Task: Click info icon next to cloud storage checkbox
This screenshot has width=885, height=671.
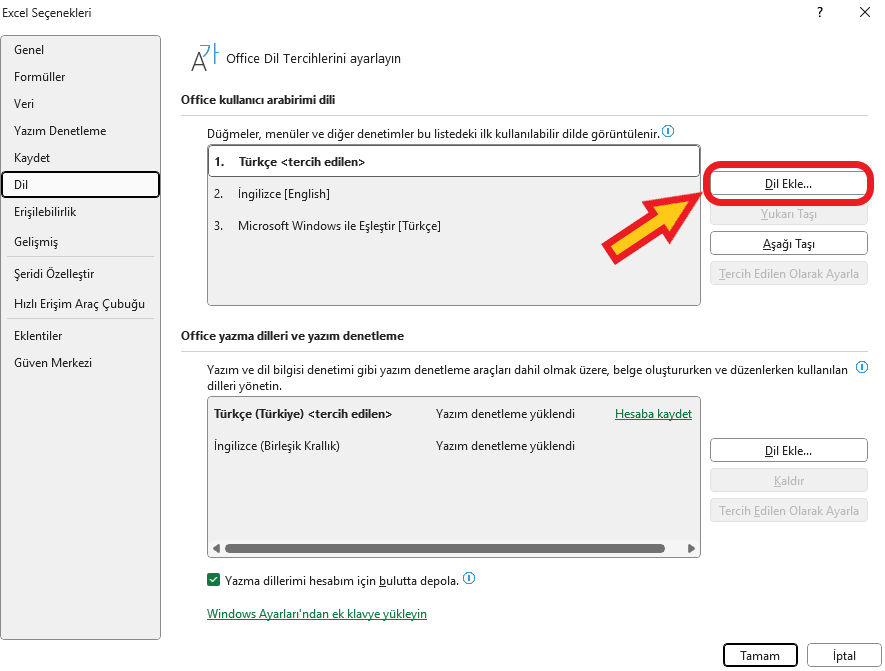Action: [x=469, y=578]
